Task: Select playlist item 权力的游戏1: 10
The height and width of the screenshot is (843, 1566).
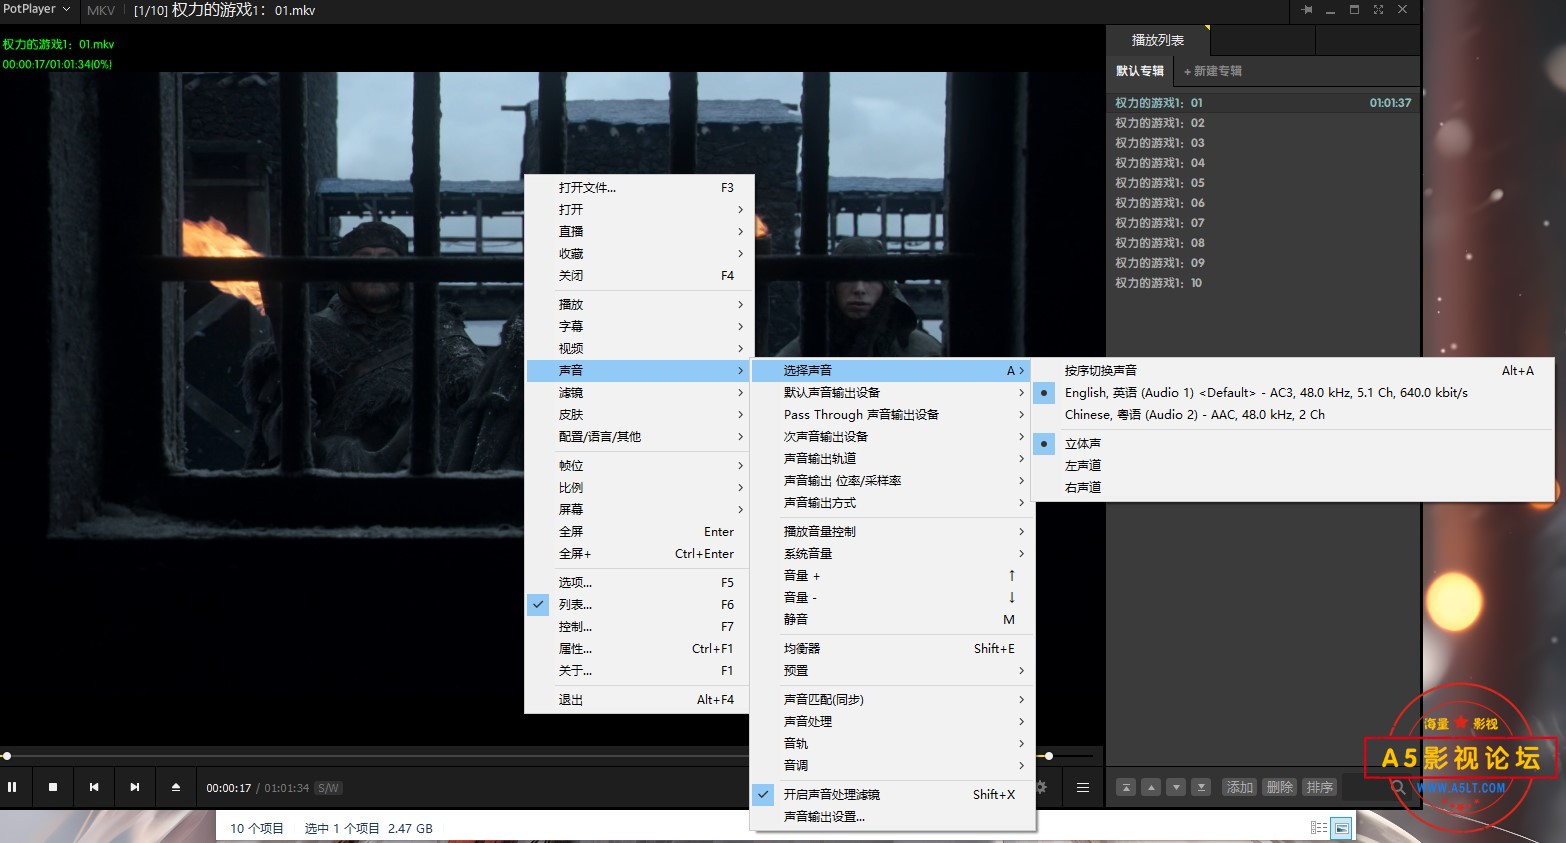Action: (1263, 283)
